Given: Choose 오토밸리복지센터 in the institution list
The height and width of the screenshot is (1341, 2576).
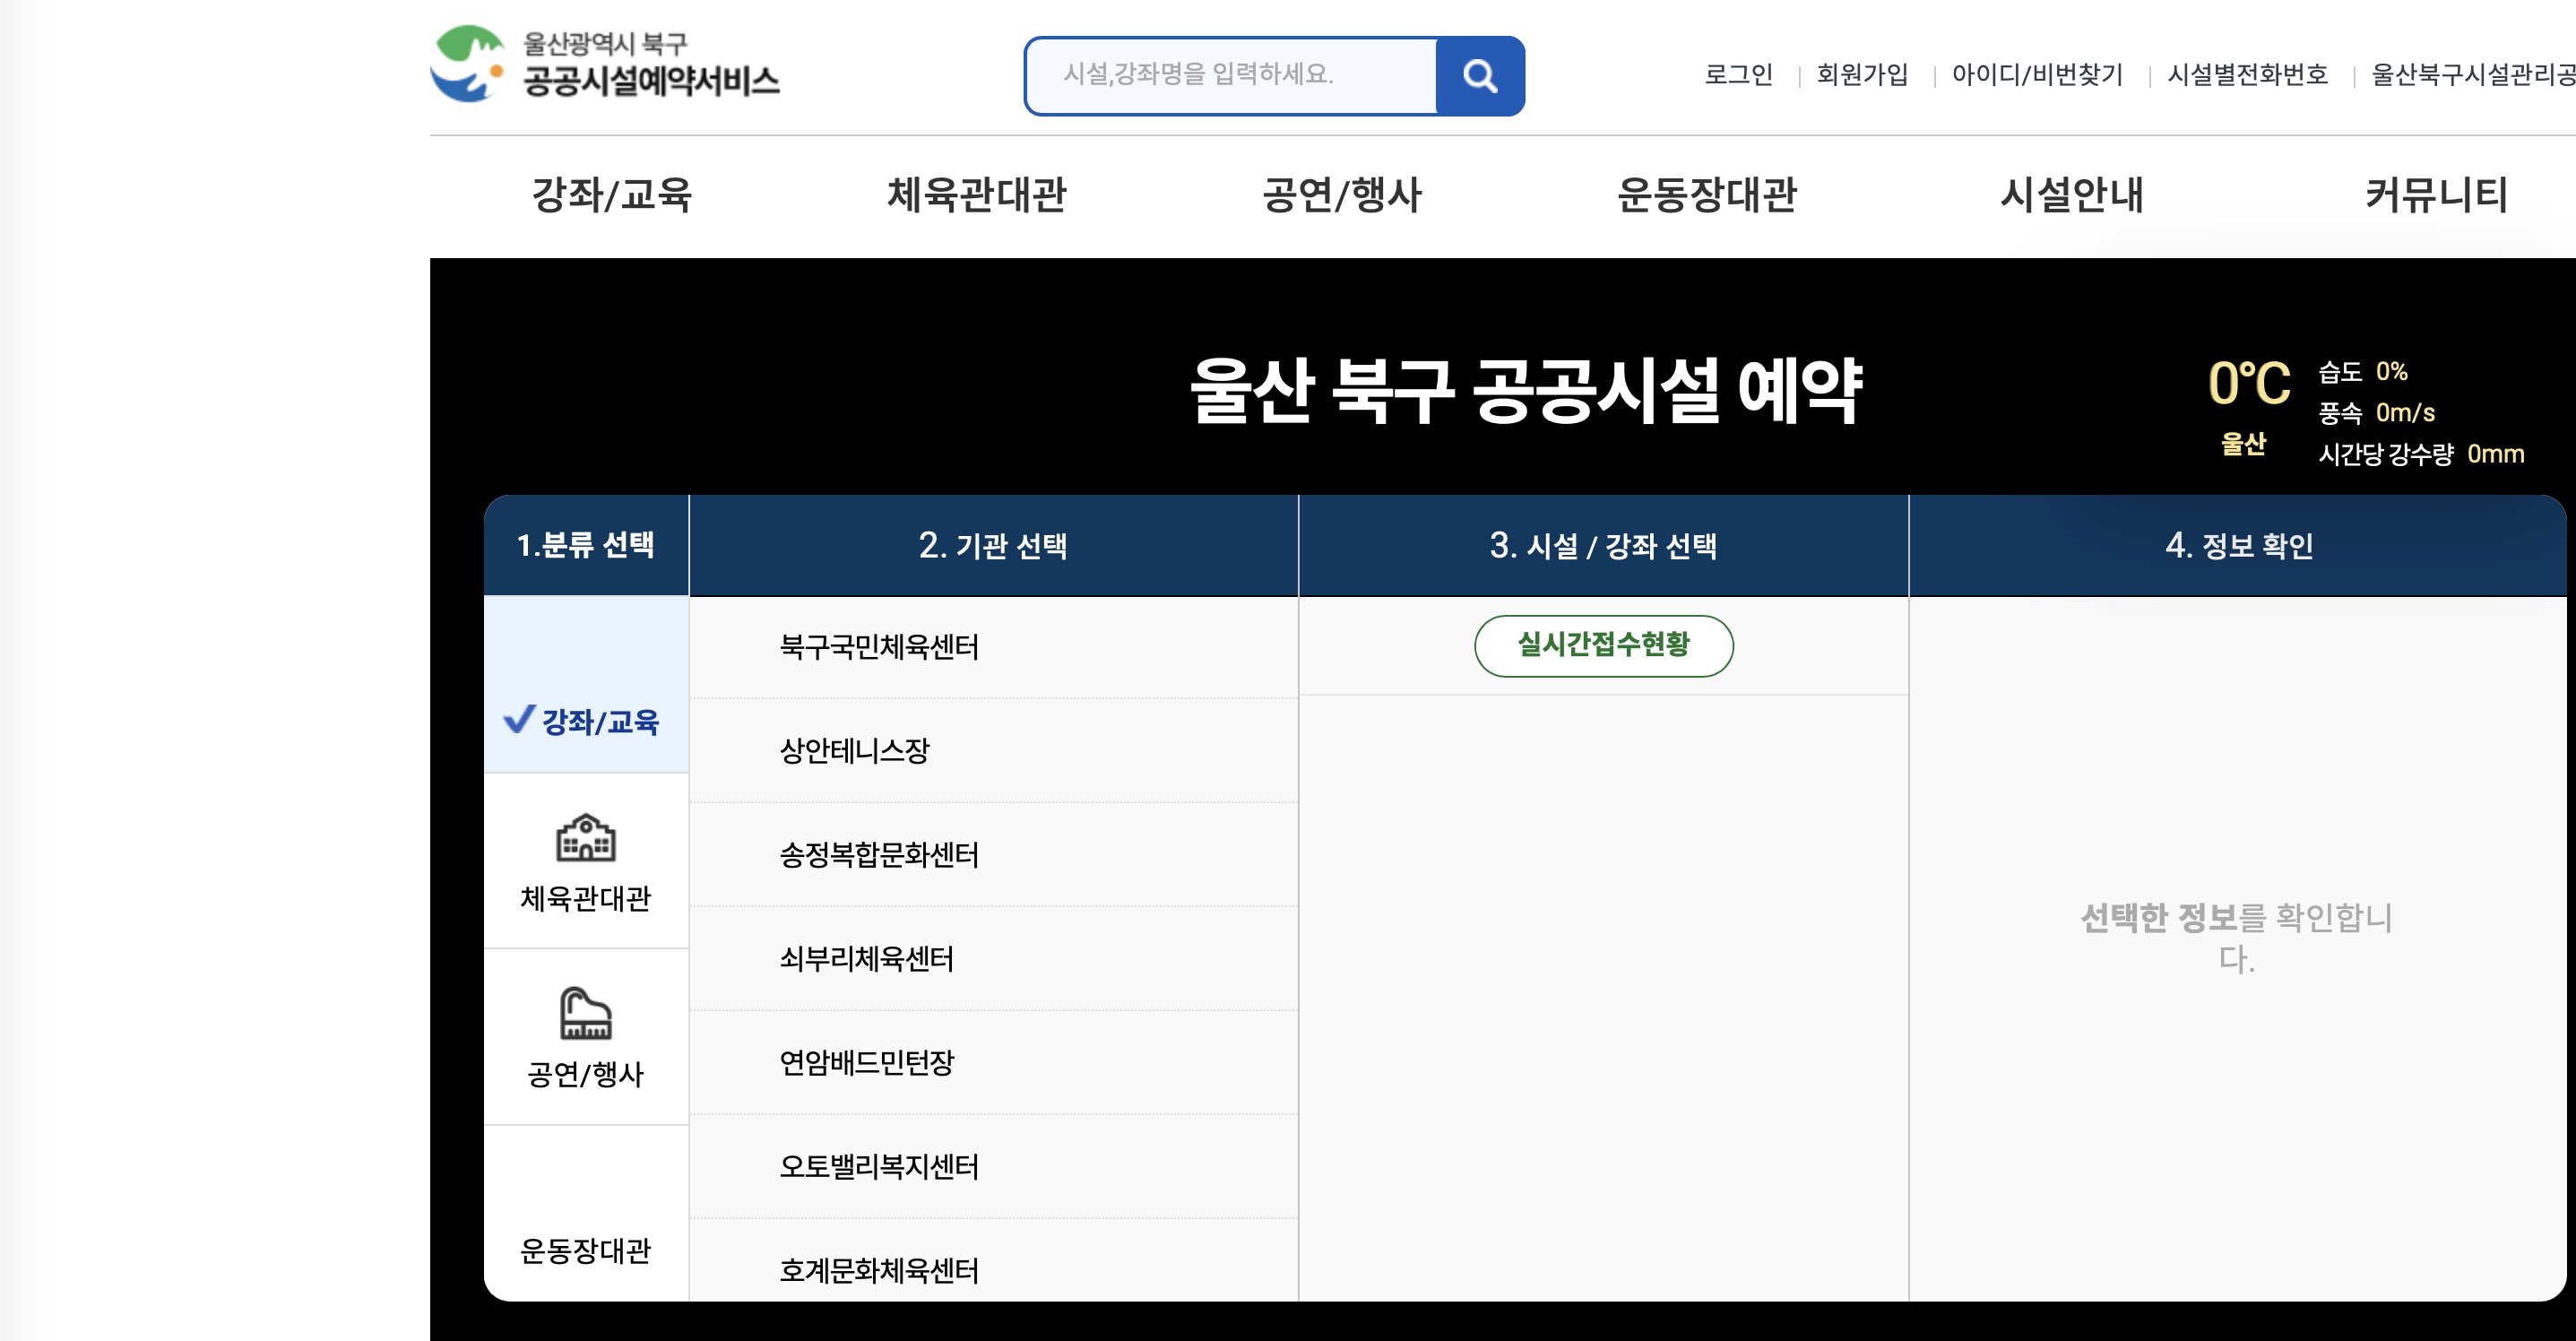Looking at the screenshot, I should point(878,1167).
